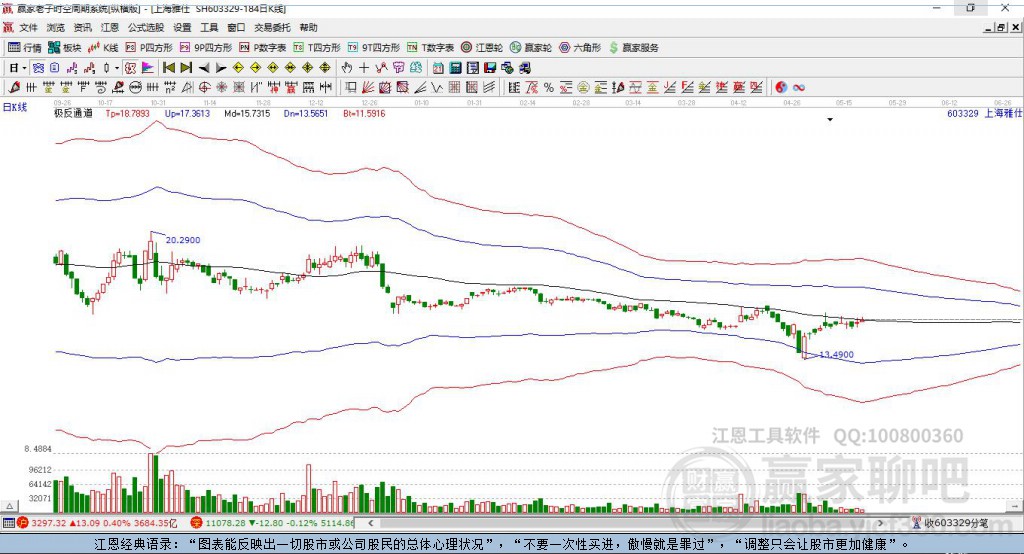This screenshot has width=1024, height=554.
Task: Click the 日K线 chart label
Action: pos(15,107)
